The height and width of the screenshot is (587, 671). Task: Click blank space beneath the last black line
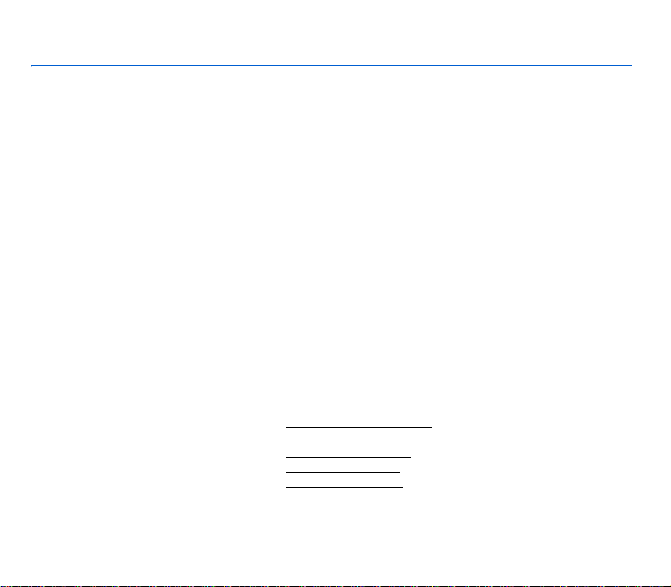[344, 535]
